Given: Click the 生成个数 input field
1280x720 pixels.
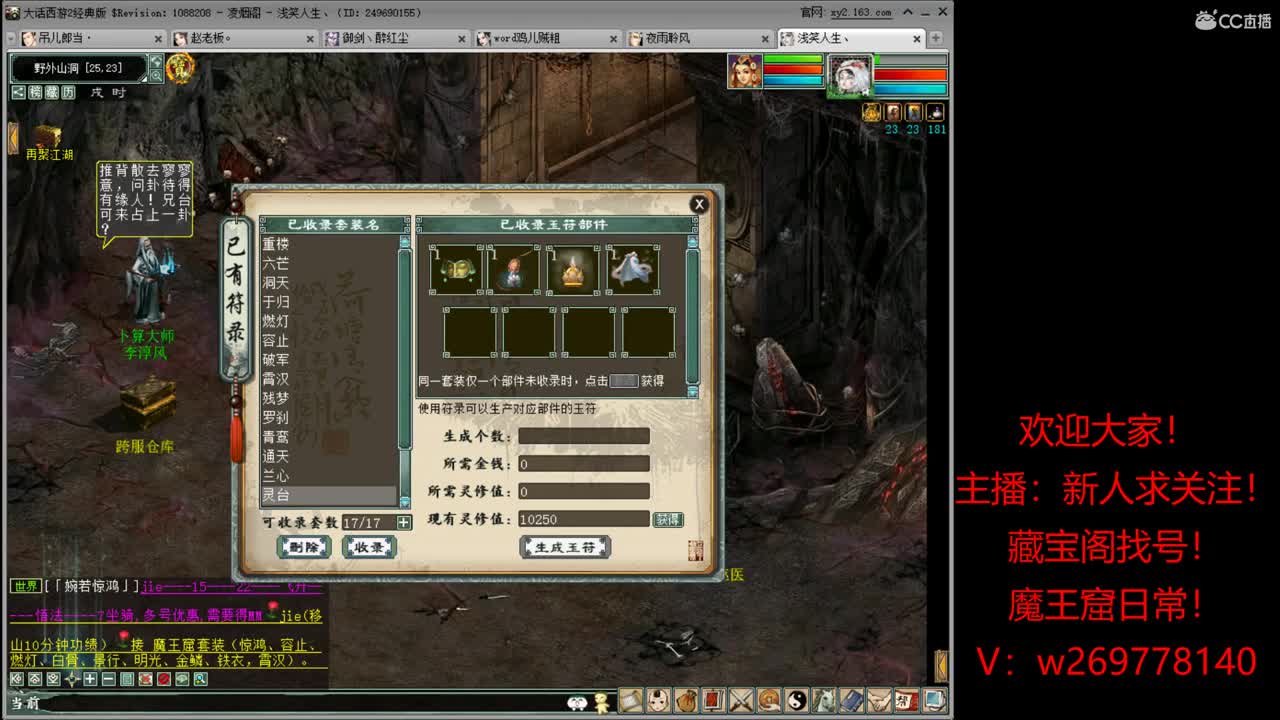Looking at the screenshot, I should [x=584, y=436].
